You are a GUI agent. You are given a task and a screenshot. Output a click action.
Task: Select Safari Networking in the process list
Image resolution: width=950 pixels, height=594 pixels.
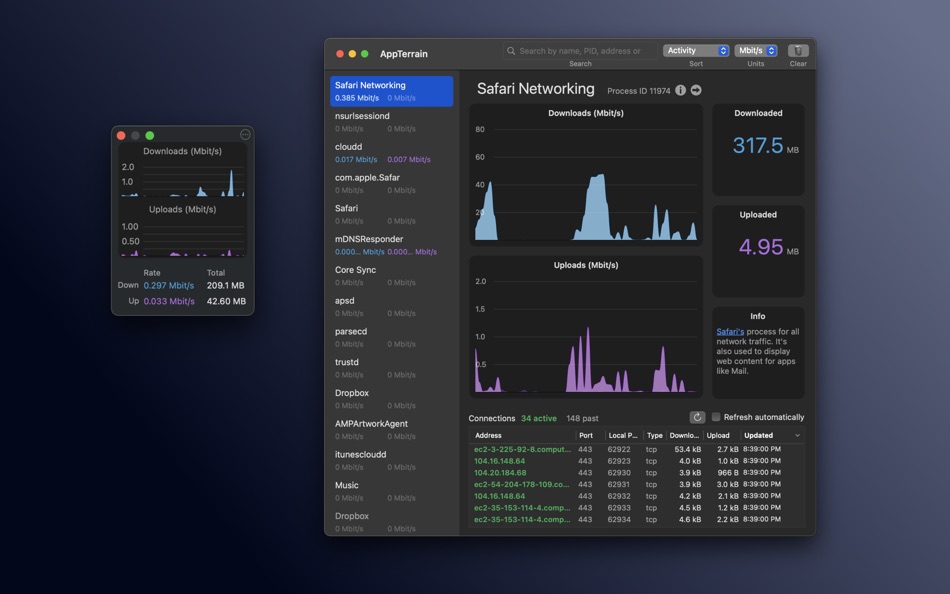point(391,91)
